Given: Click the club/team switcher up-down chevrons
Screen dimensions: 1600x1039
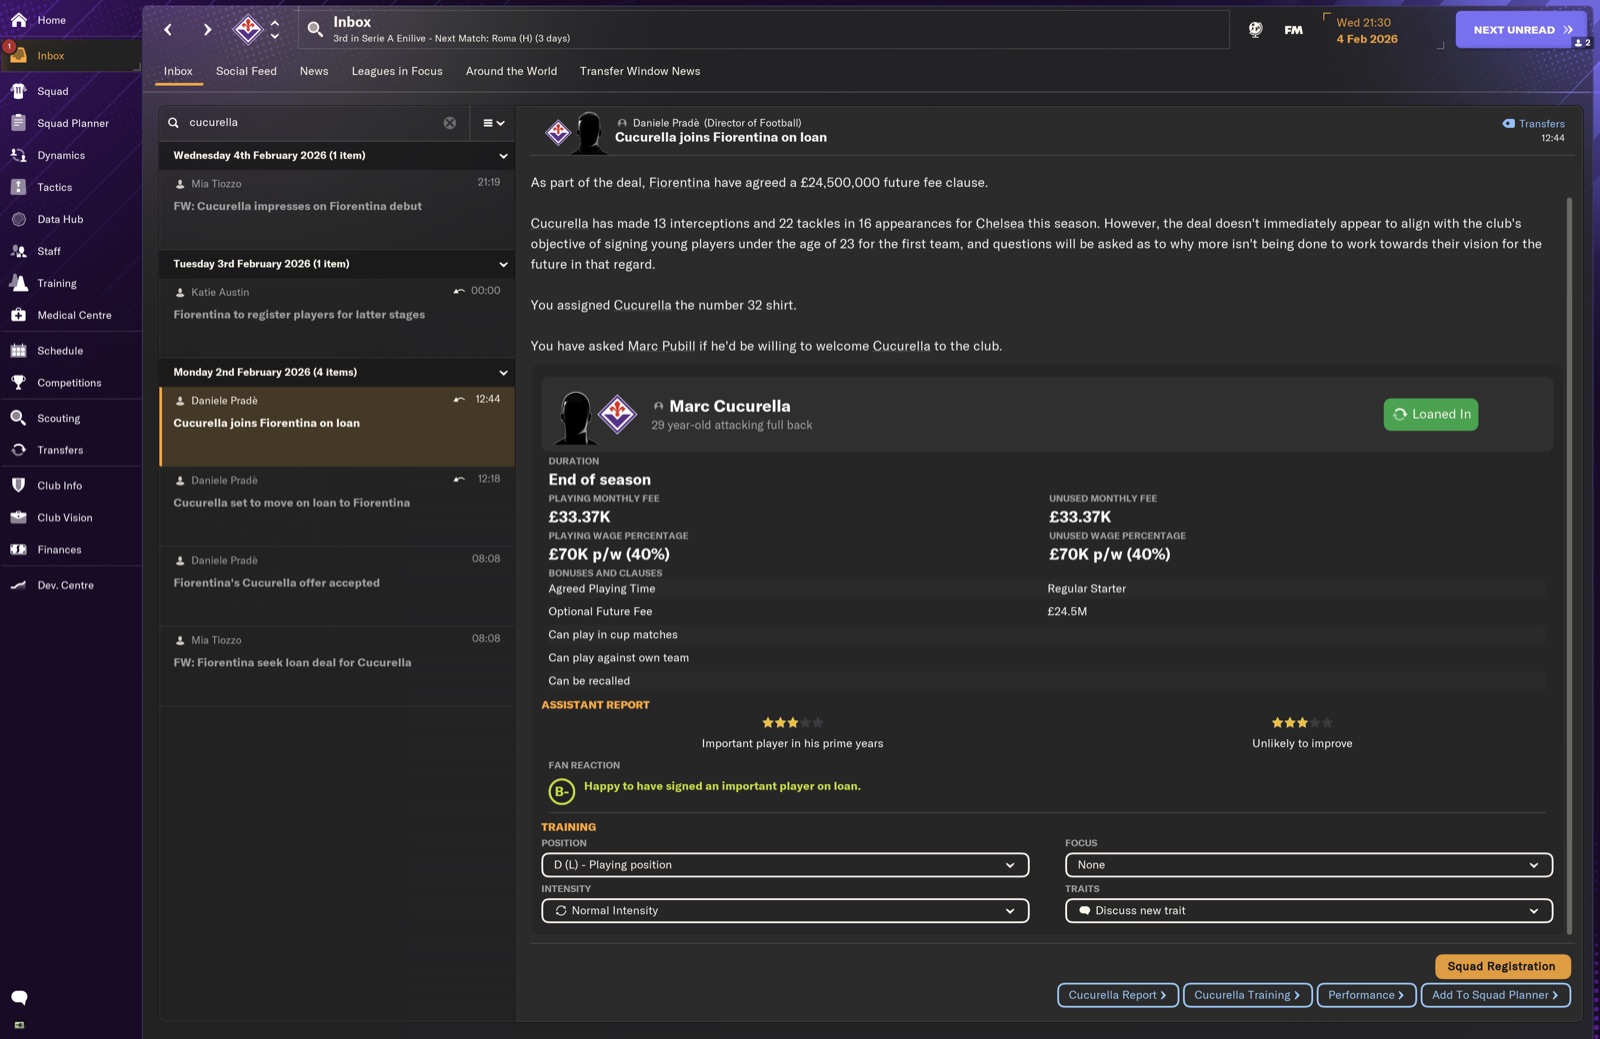Looking at the screenshot, I should [275, 30].
